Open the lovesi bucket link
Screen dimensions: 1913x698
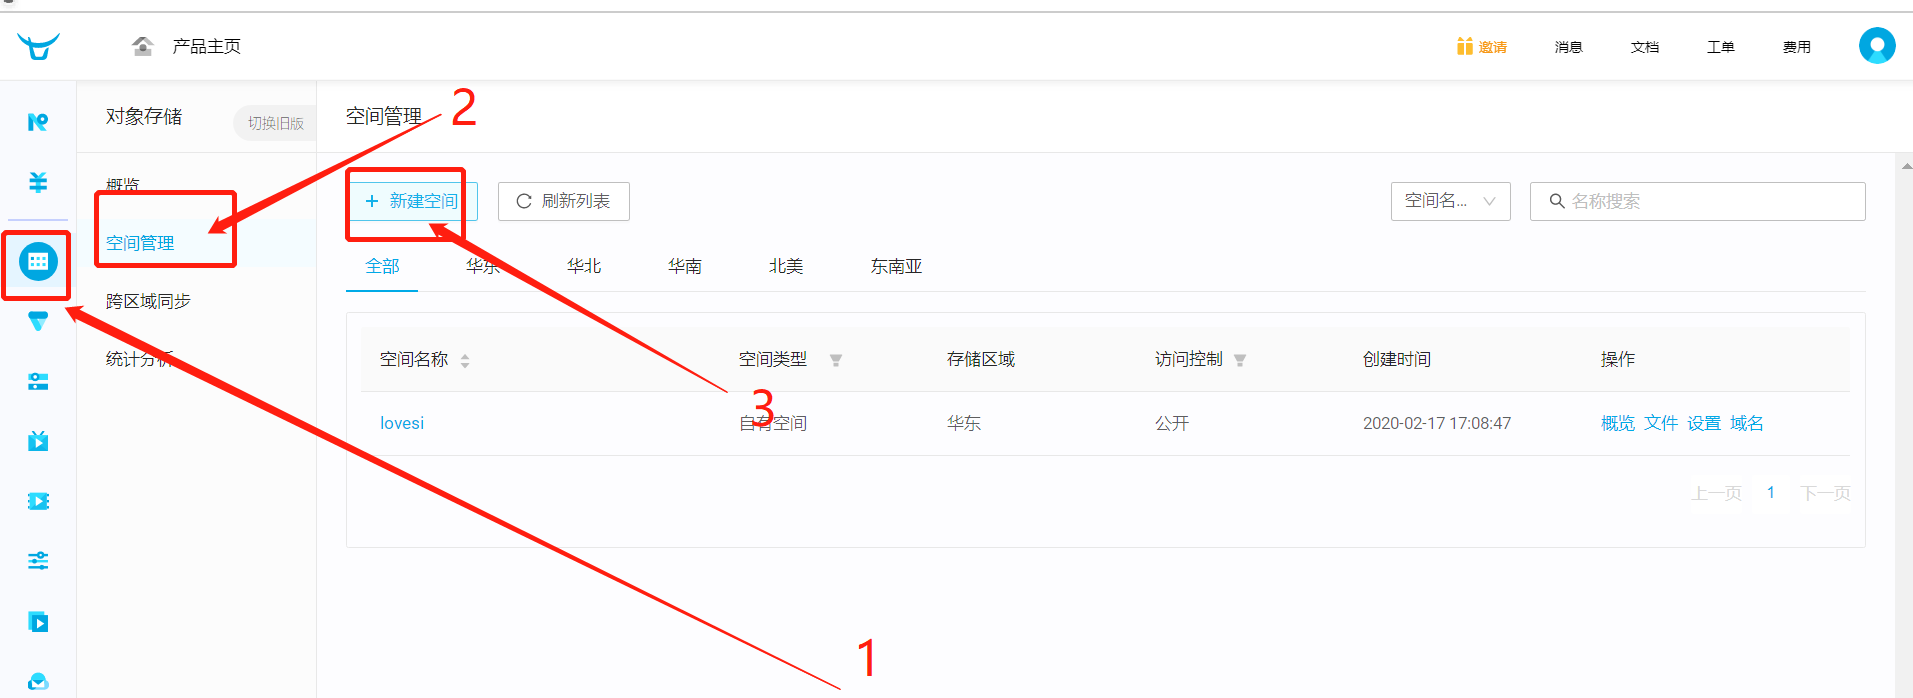402,423
